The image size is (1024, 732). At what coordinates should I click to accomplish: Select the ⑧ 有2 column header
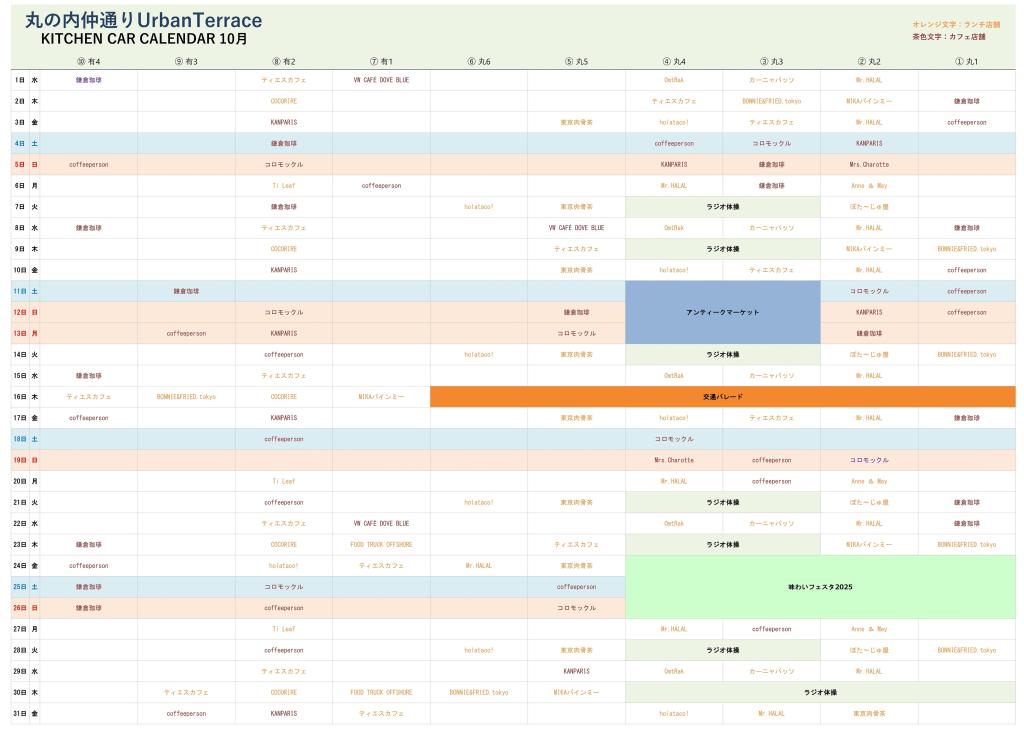tap(284, 61)
